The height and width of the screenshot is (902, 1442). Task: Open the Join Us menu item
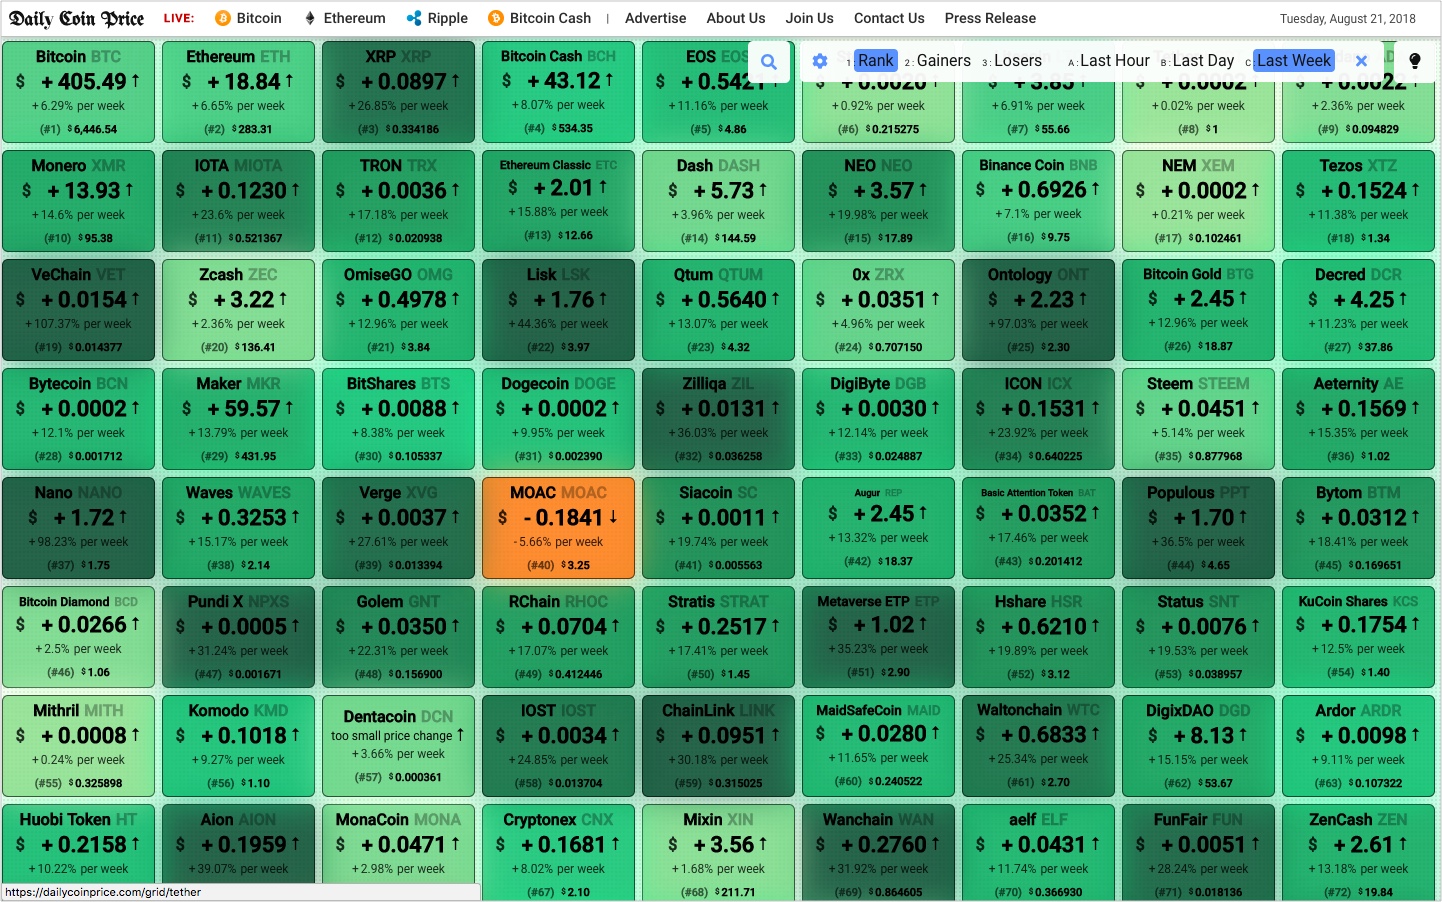point(809,18)
